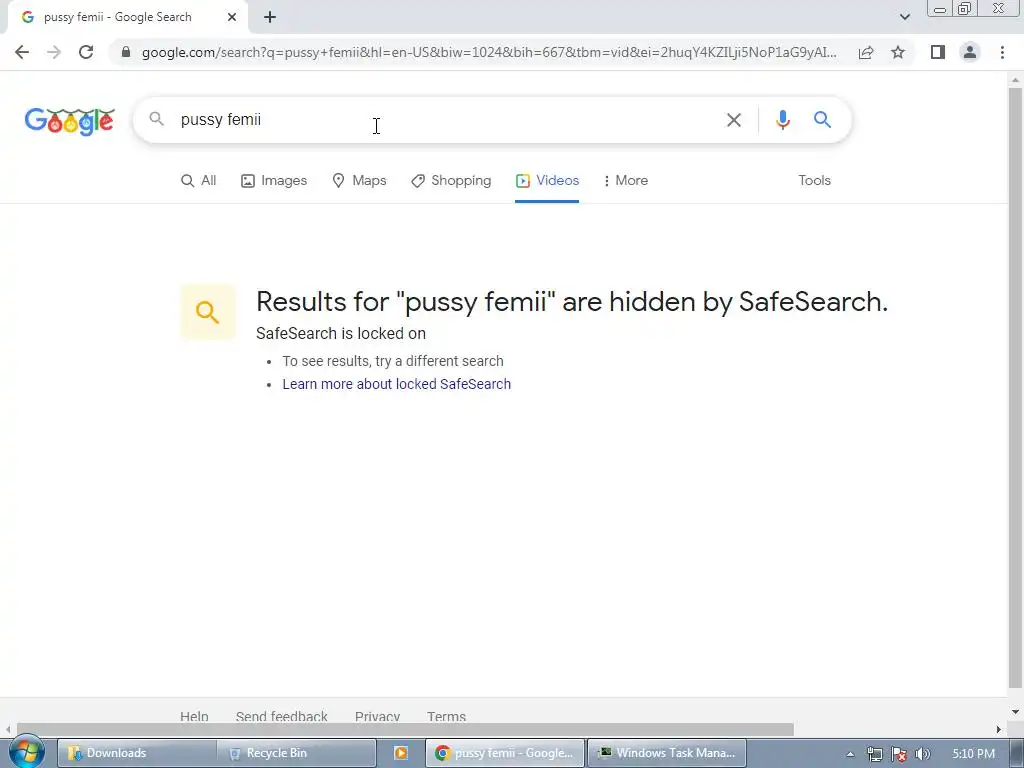The image size is (1024, 768).
Task: Share this page via the share icon
Action: (866, 52)
